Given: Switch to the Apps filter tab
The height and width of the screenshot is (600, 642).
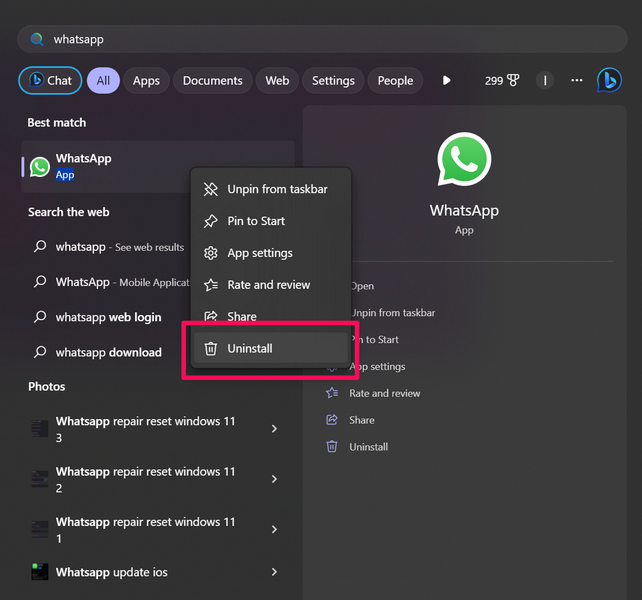Looking at the screenshot, I should 146,81.
